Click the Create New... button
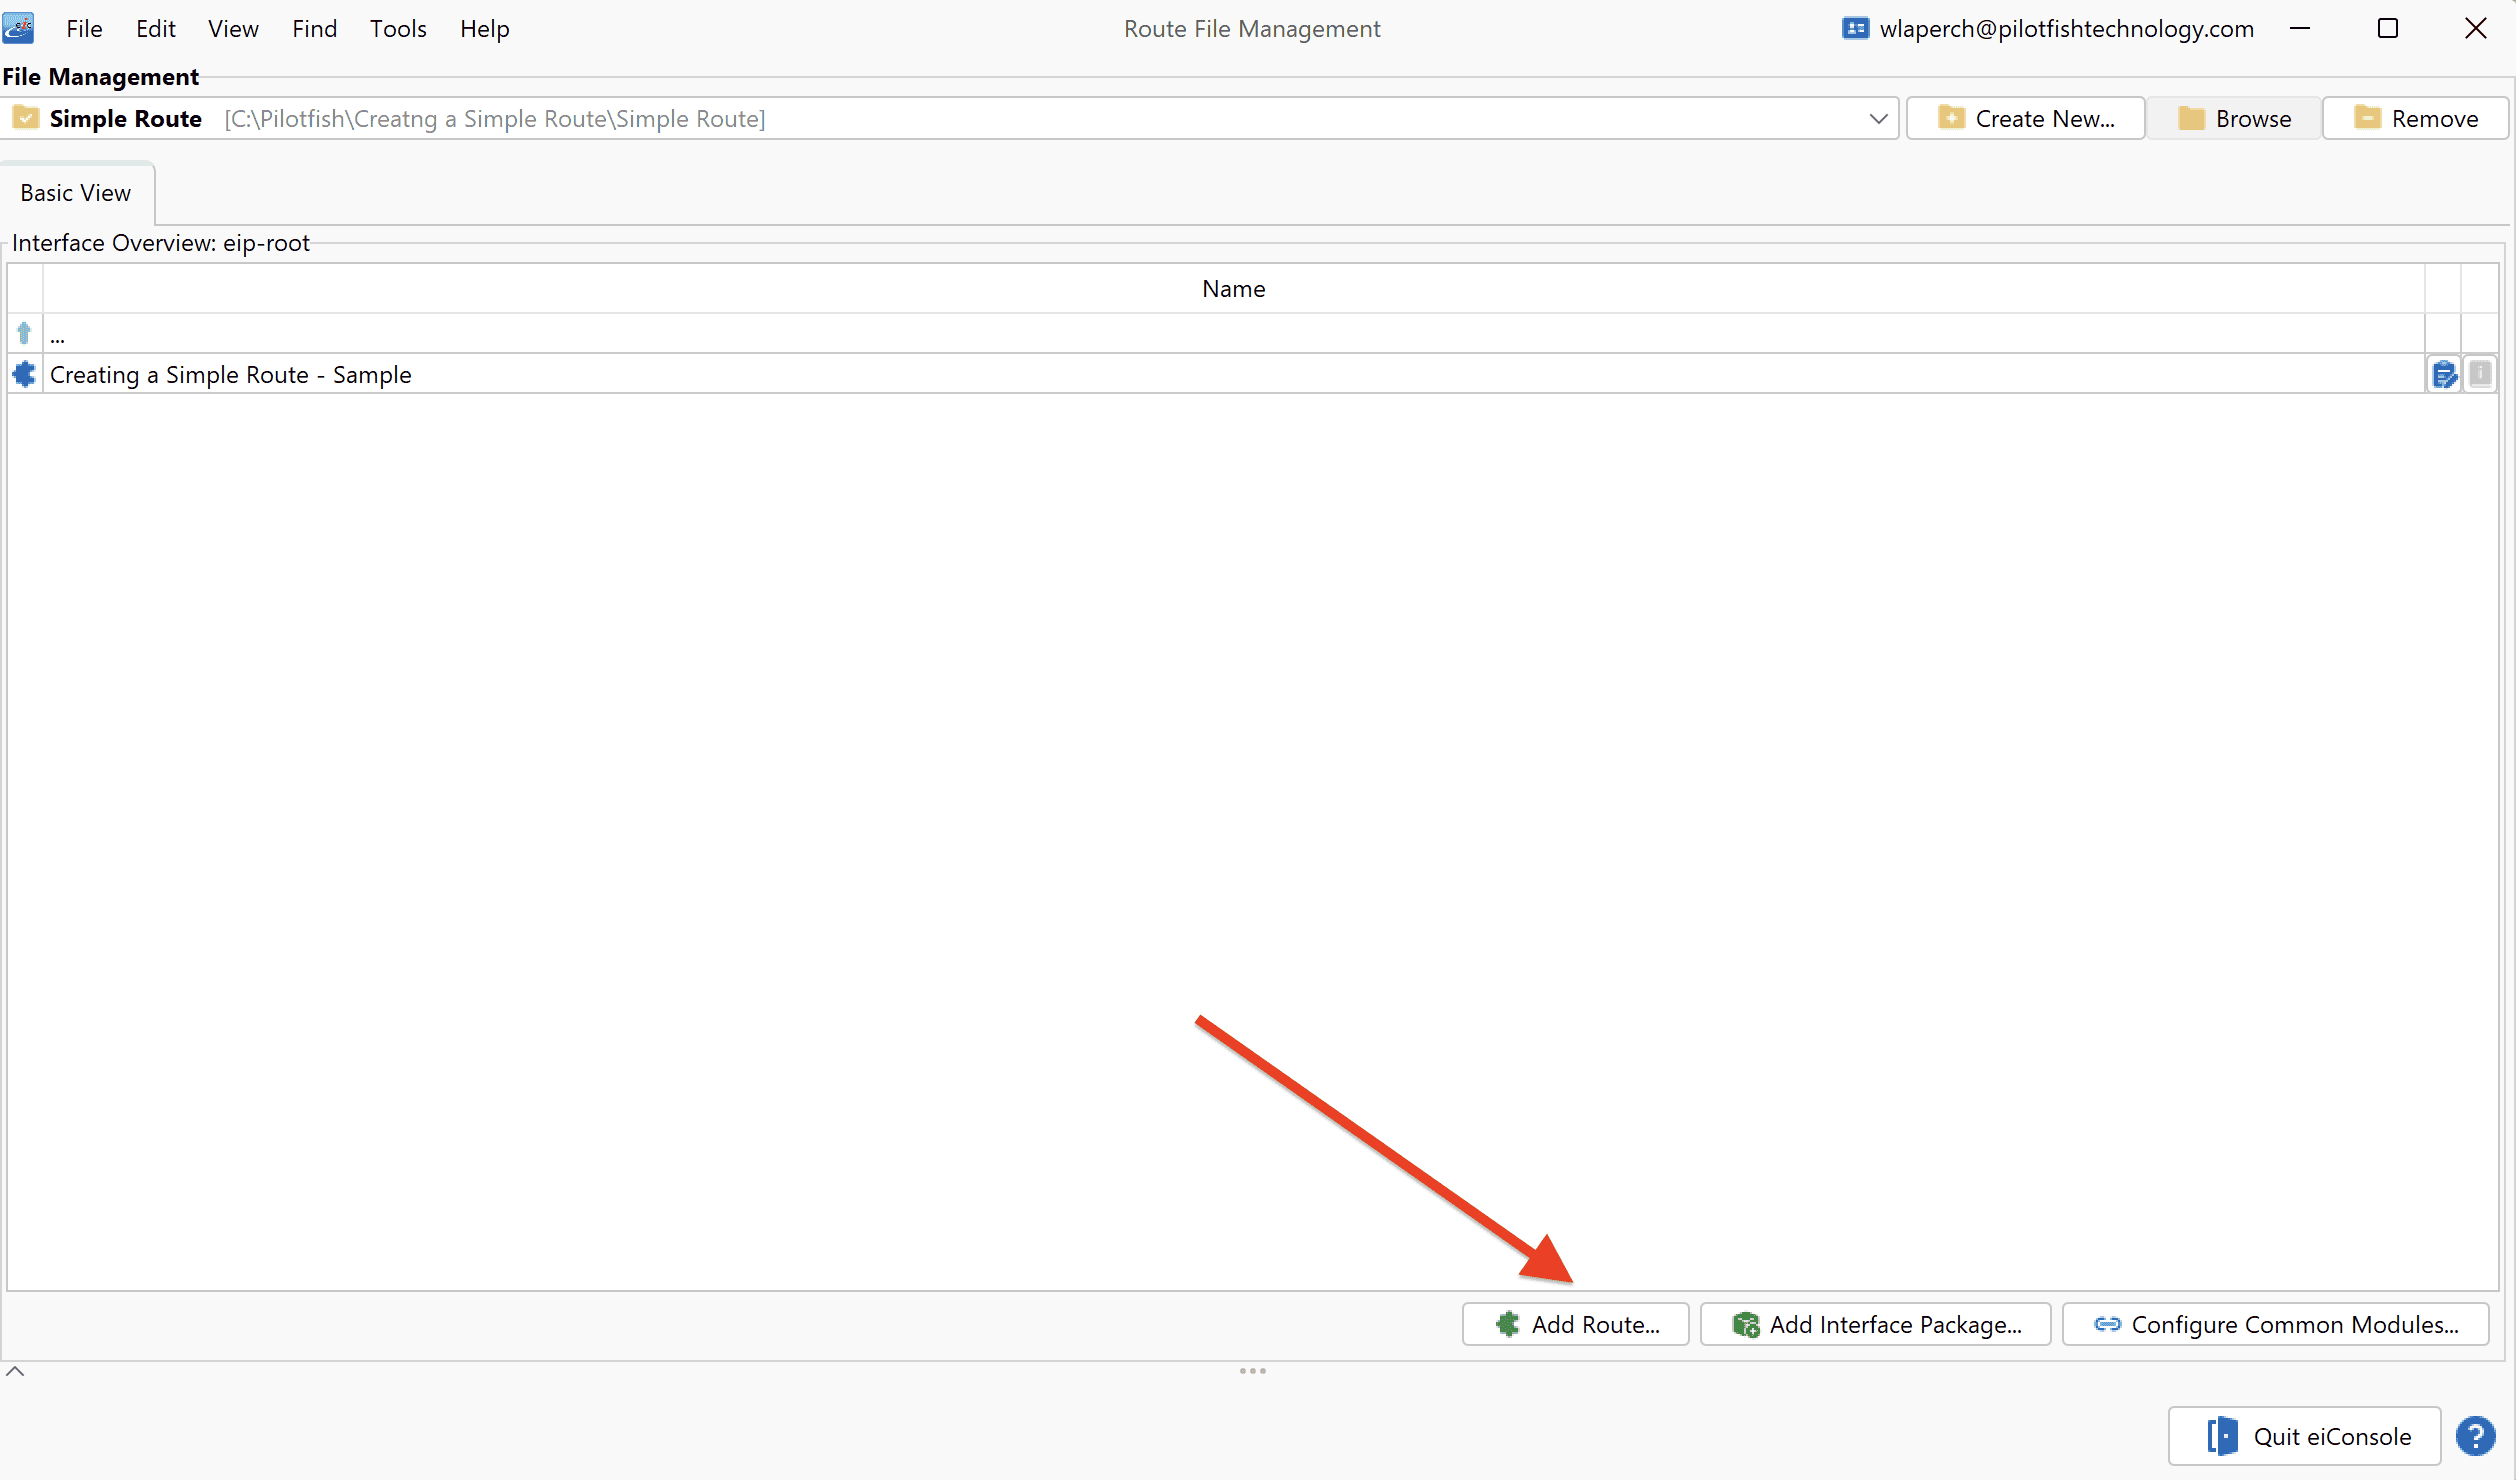The width and height of the screenshot is (2516, 1480). 2026,119
